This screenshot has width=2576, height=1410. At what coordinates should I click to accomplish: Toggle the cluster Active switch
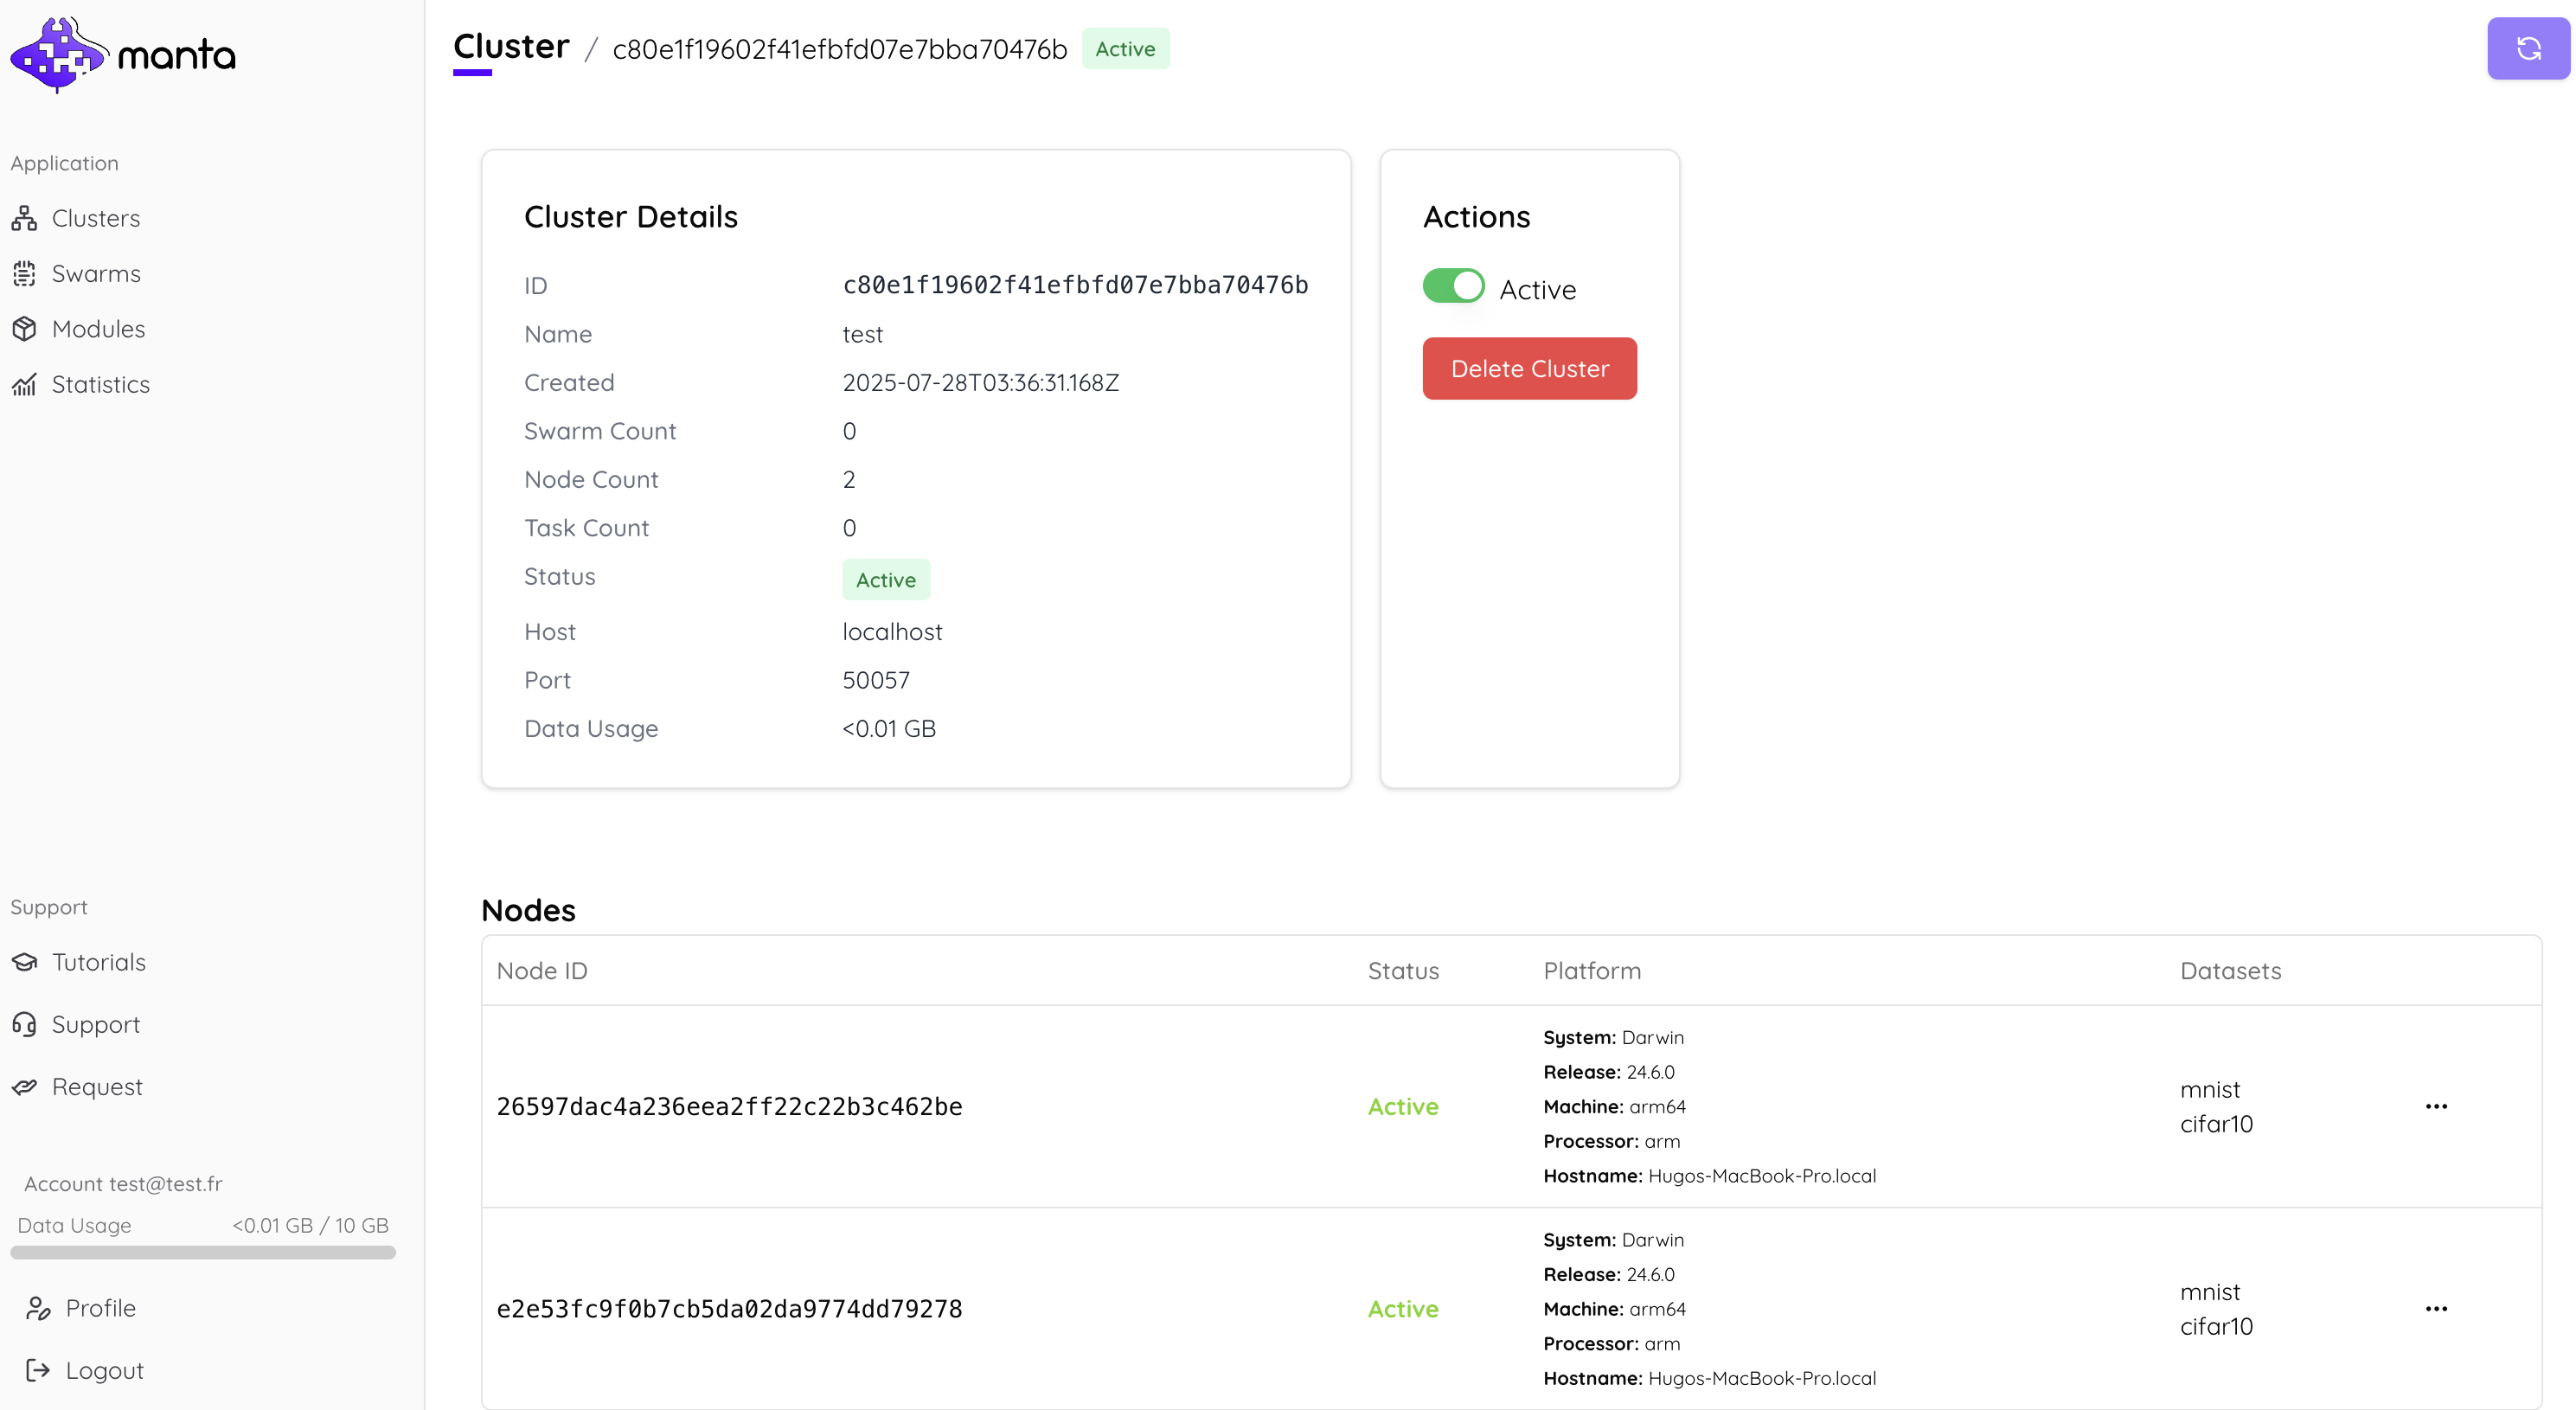click(x=1453, y=286)
